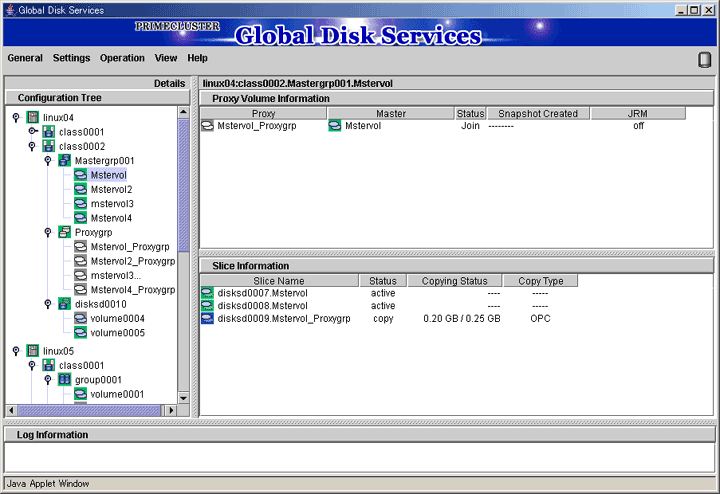720x494 pixels.
Task: Open the Help menu
Action: point(197,58)
